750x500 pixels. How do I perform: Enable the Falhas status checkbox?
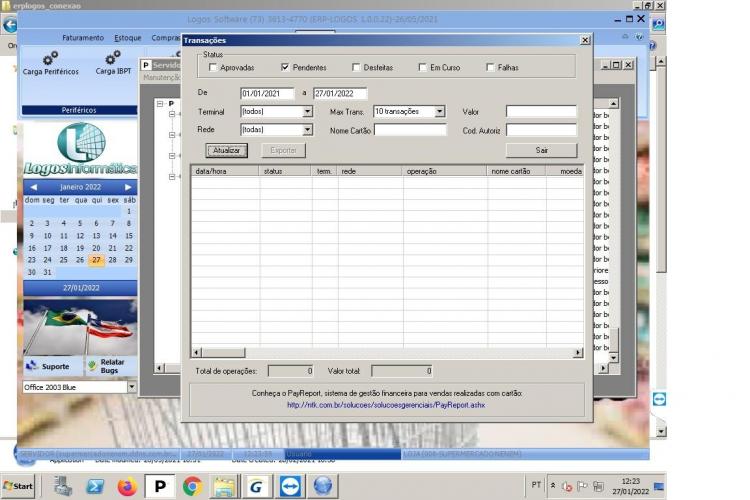pyautogui.click(x=490, y=67)
